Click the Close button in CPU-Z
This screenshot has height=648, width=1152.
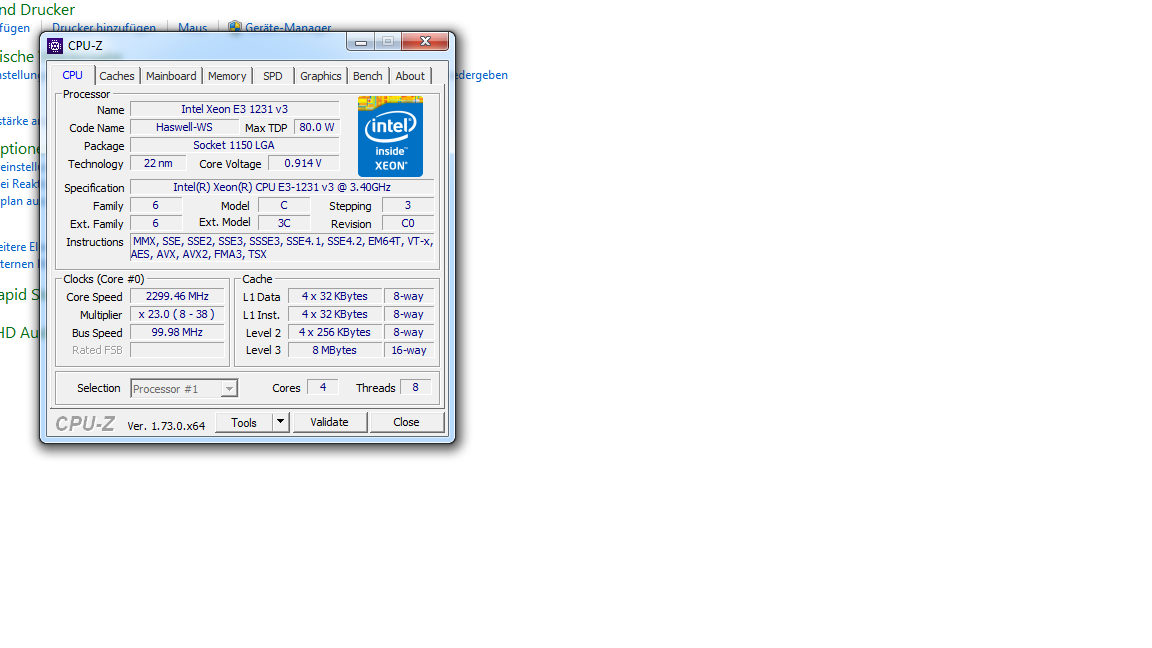[406, 422]
